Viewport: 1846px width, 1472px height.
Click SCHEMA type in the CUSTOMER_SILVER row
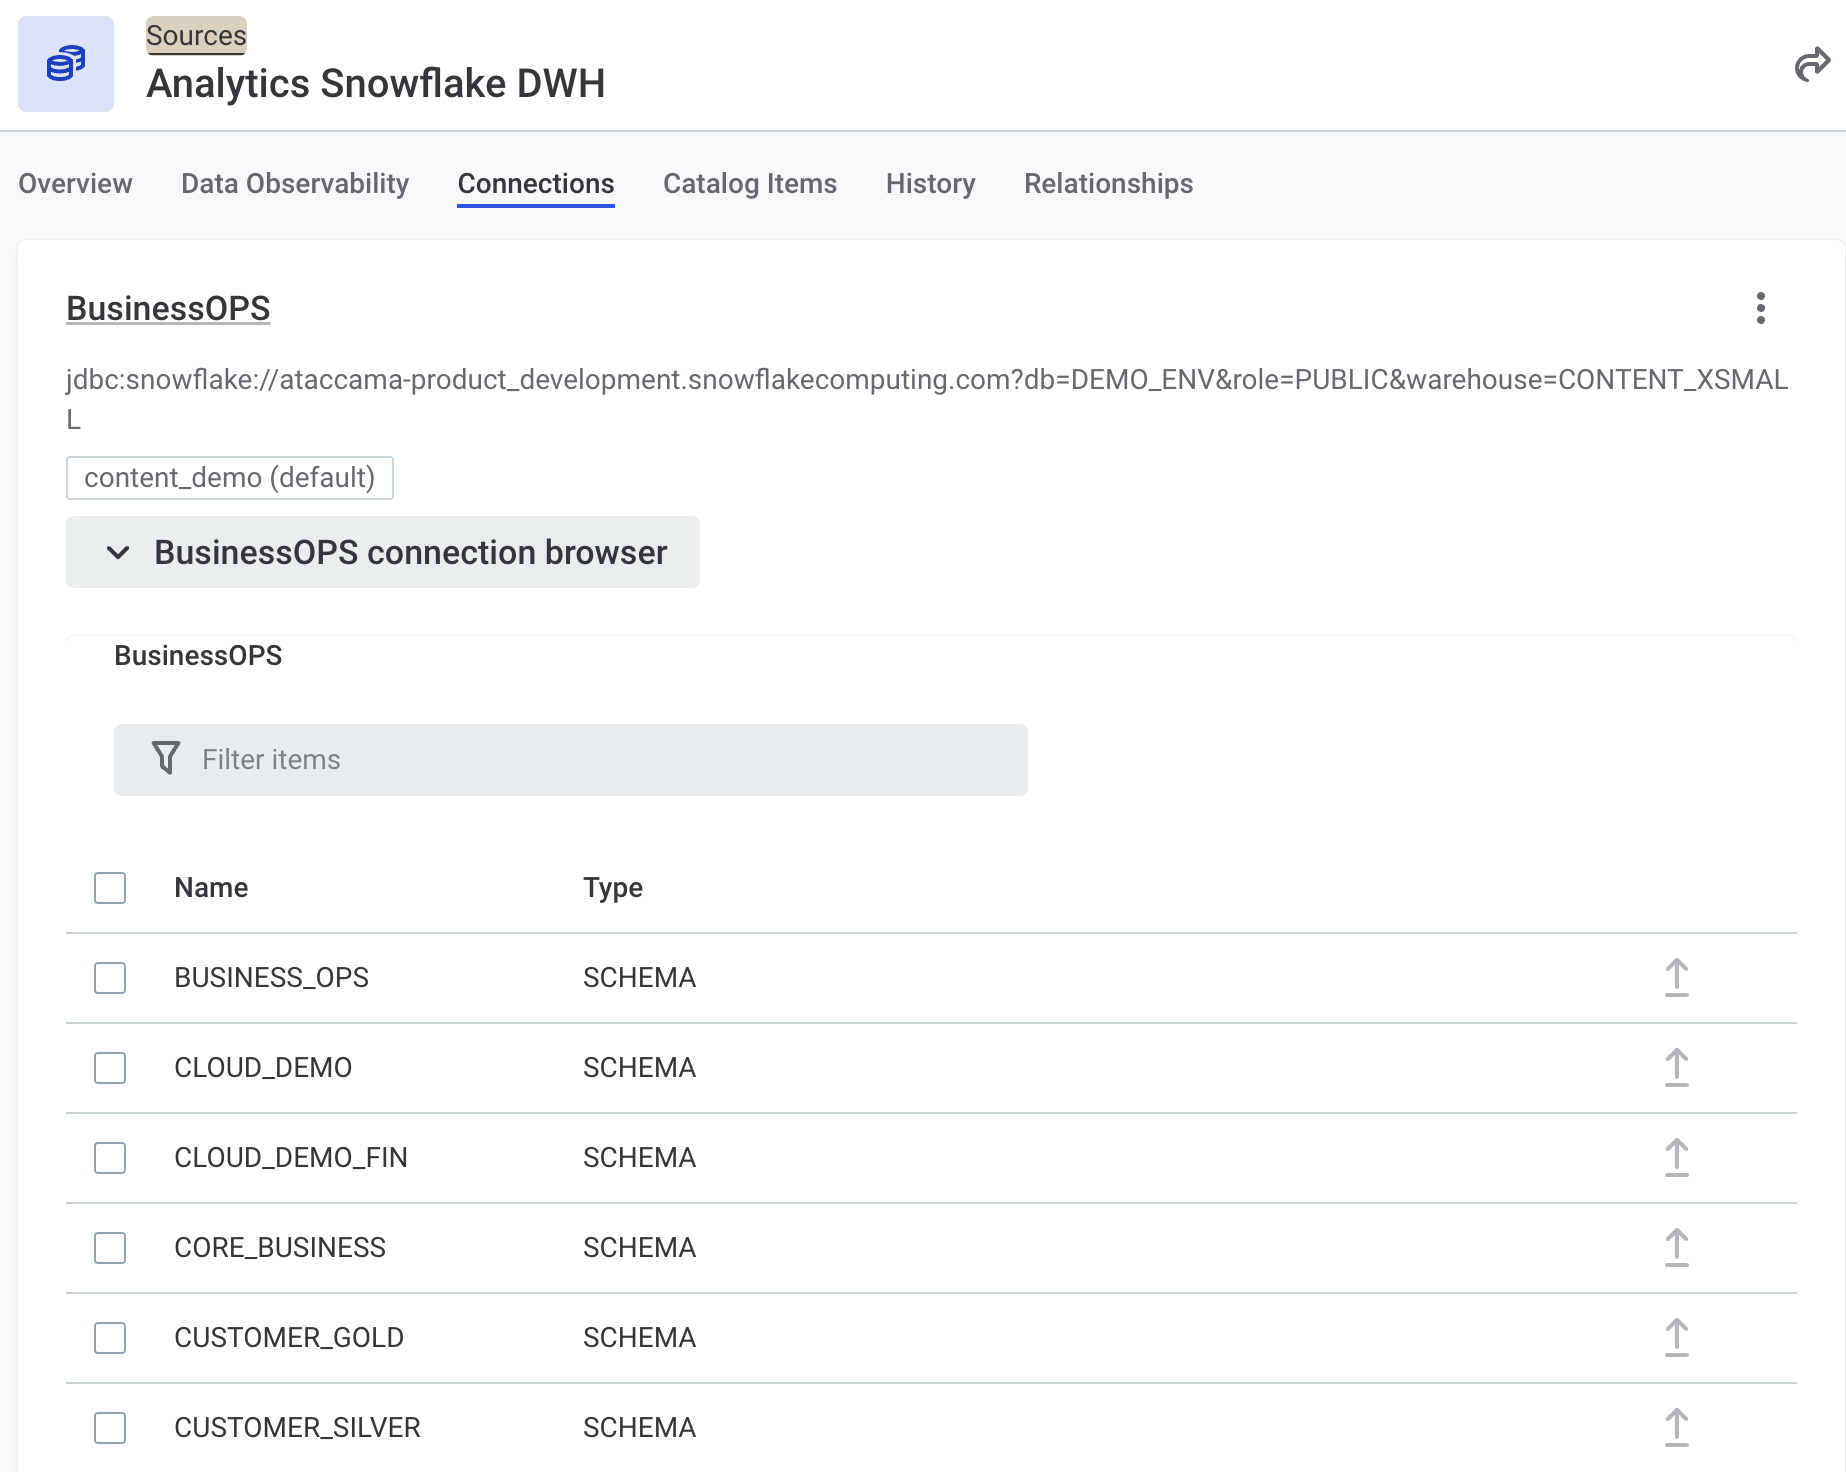pos(639,1428)
